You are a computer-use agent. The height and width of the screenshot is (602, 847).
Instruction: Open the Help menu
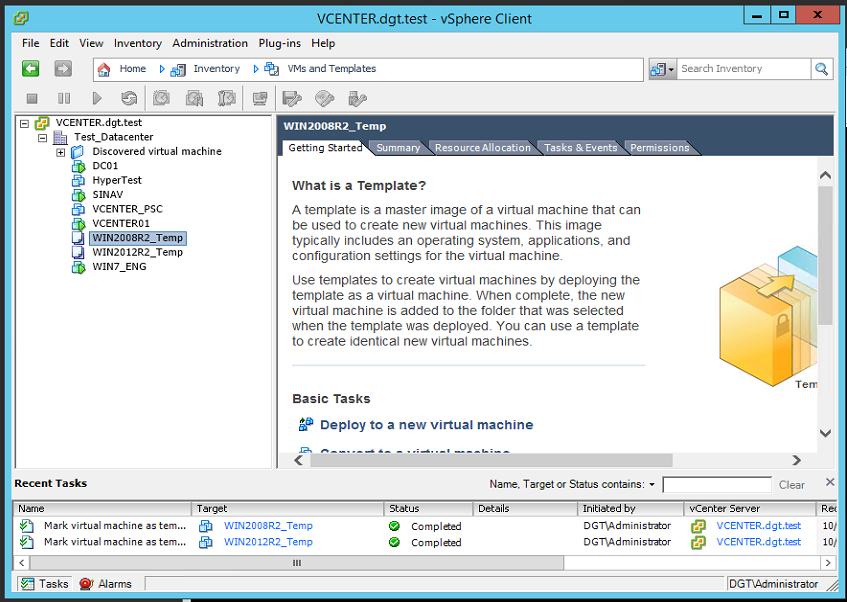click(x=323, y=43)
